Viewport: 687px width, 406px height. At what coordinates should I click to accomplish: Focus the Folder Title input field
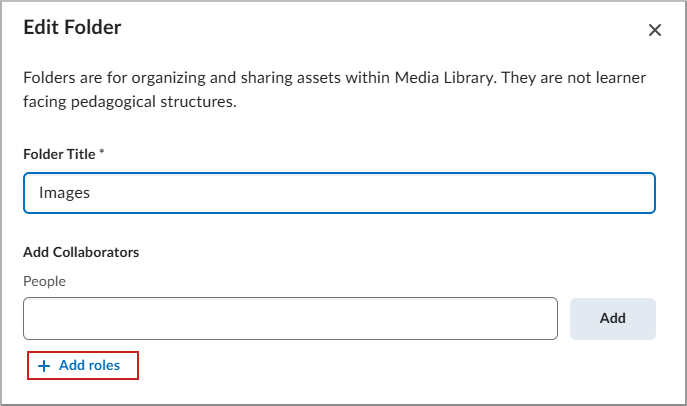tap(339, 193)
